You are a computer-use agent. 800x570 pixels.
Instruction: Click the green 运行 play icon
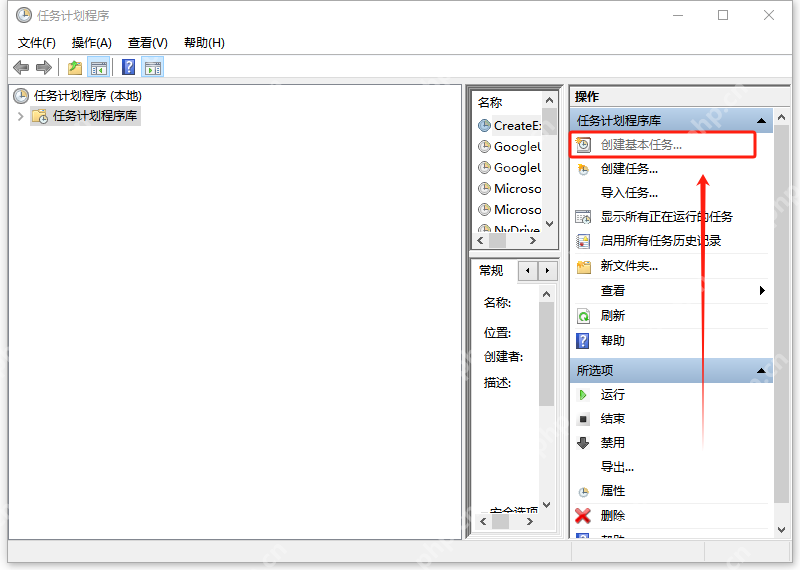pos(583,394)
